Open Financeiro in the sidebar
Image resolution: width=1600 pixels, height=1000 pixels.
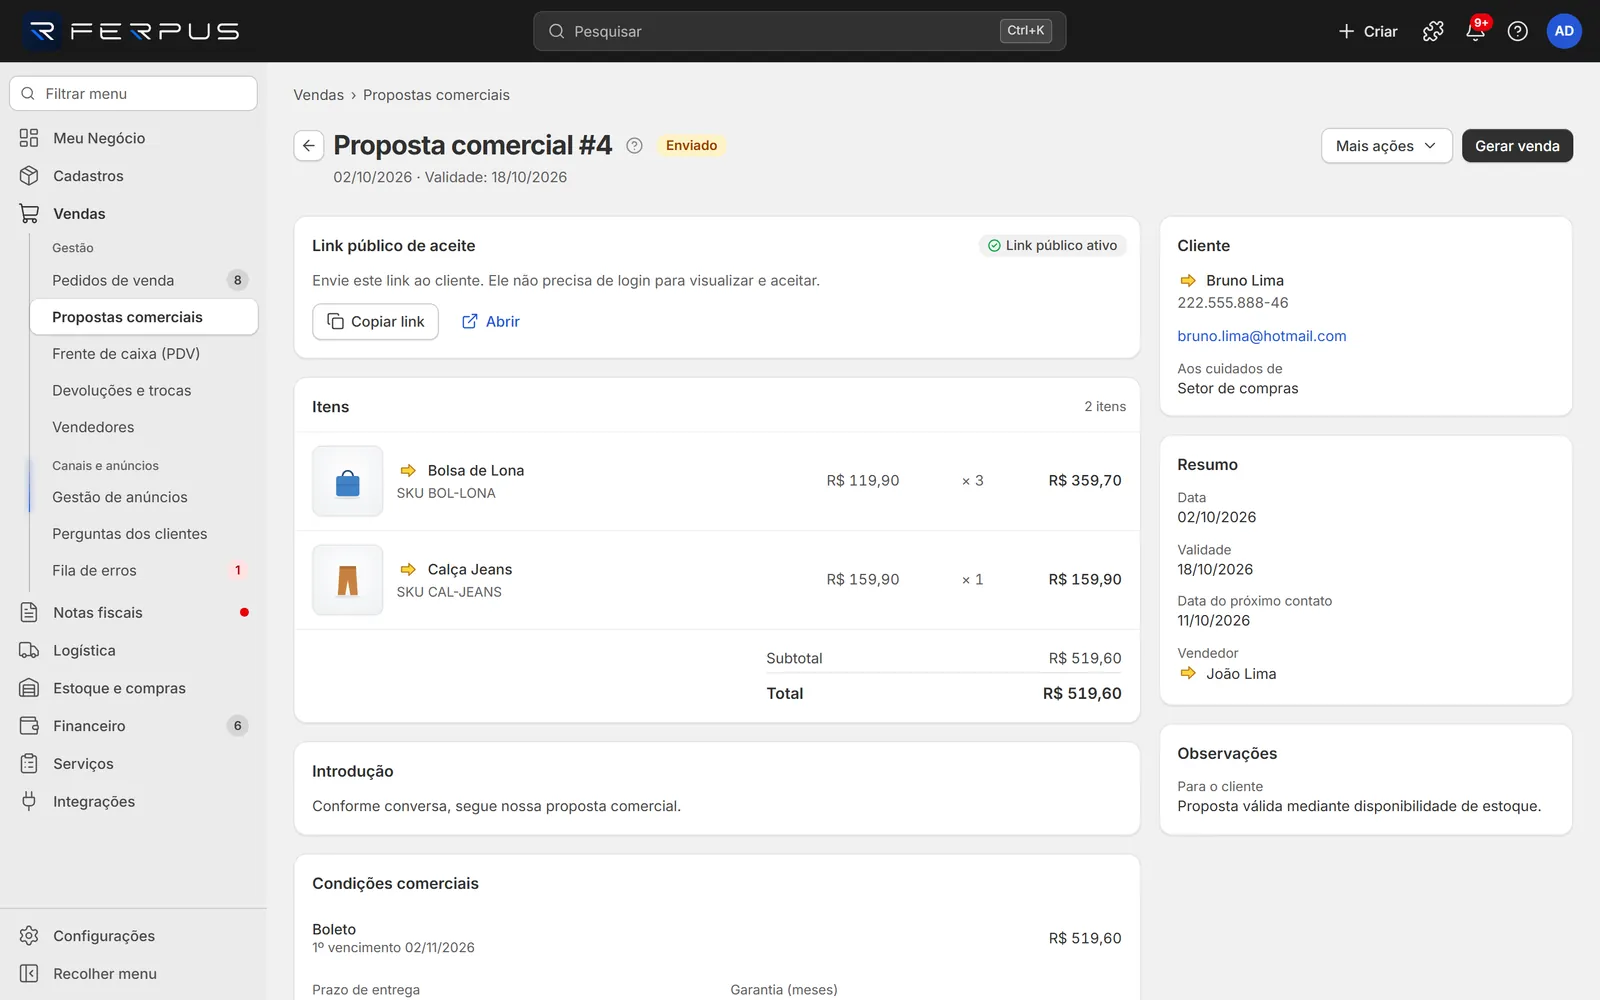pyautogui.click(x=133, y=726)
